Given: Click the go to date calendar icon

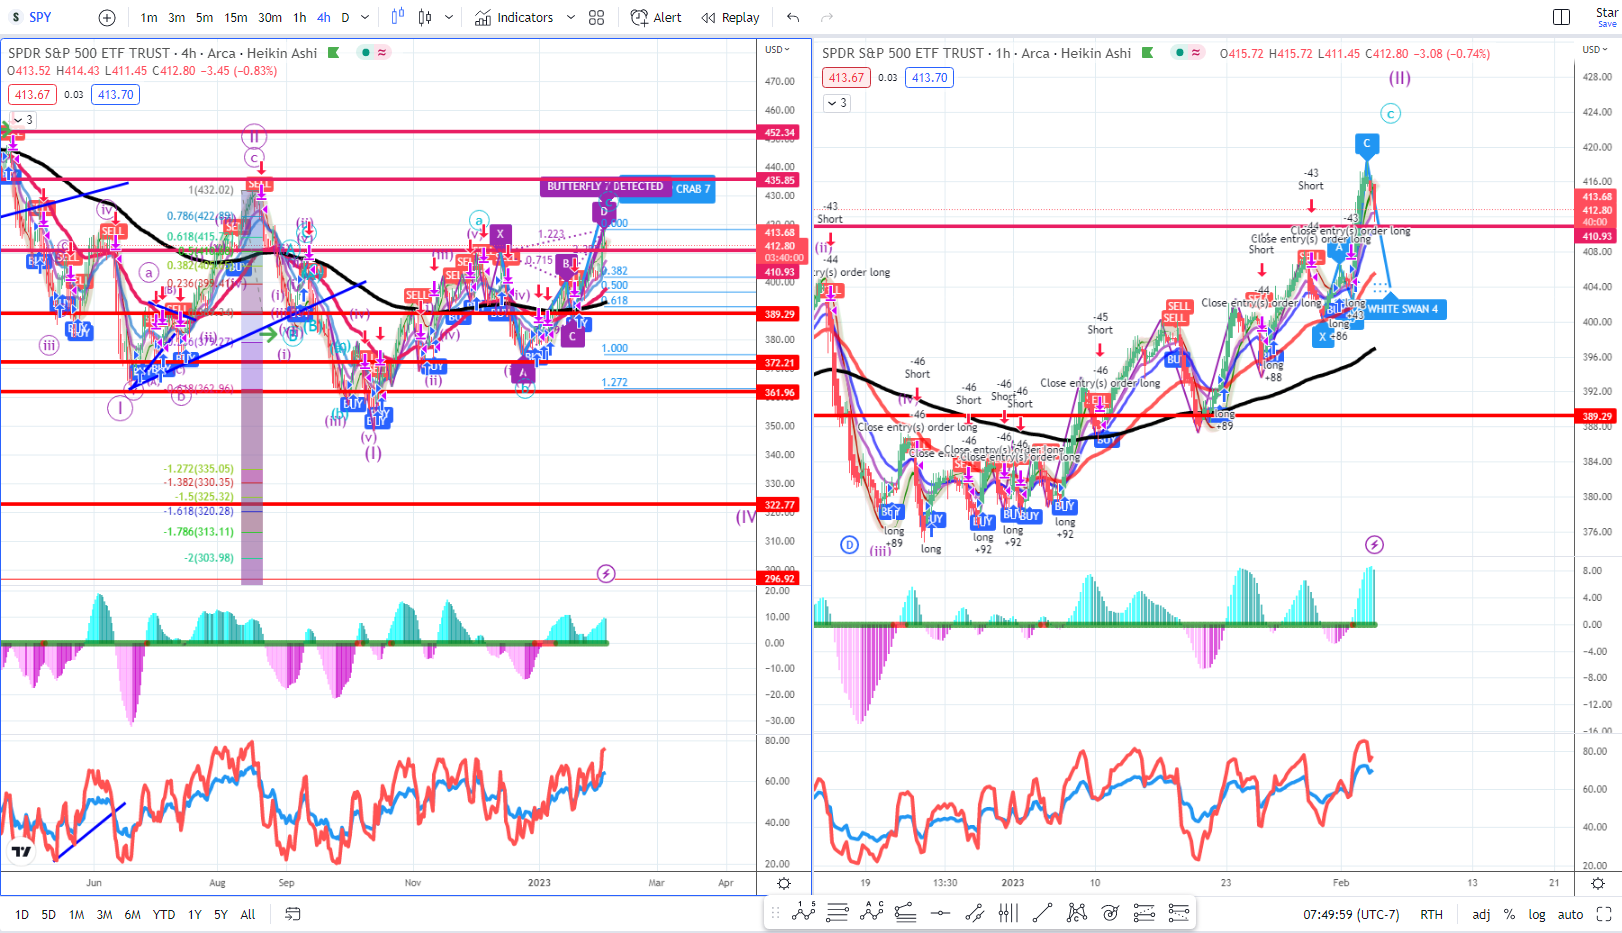Looking at the screenshot, I should point(293,914).
